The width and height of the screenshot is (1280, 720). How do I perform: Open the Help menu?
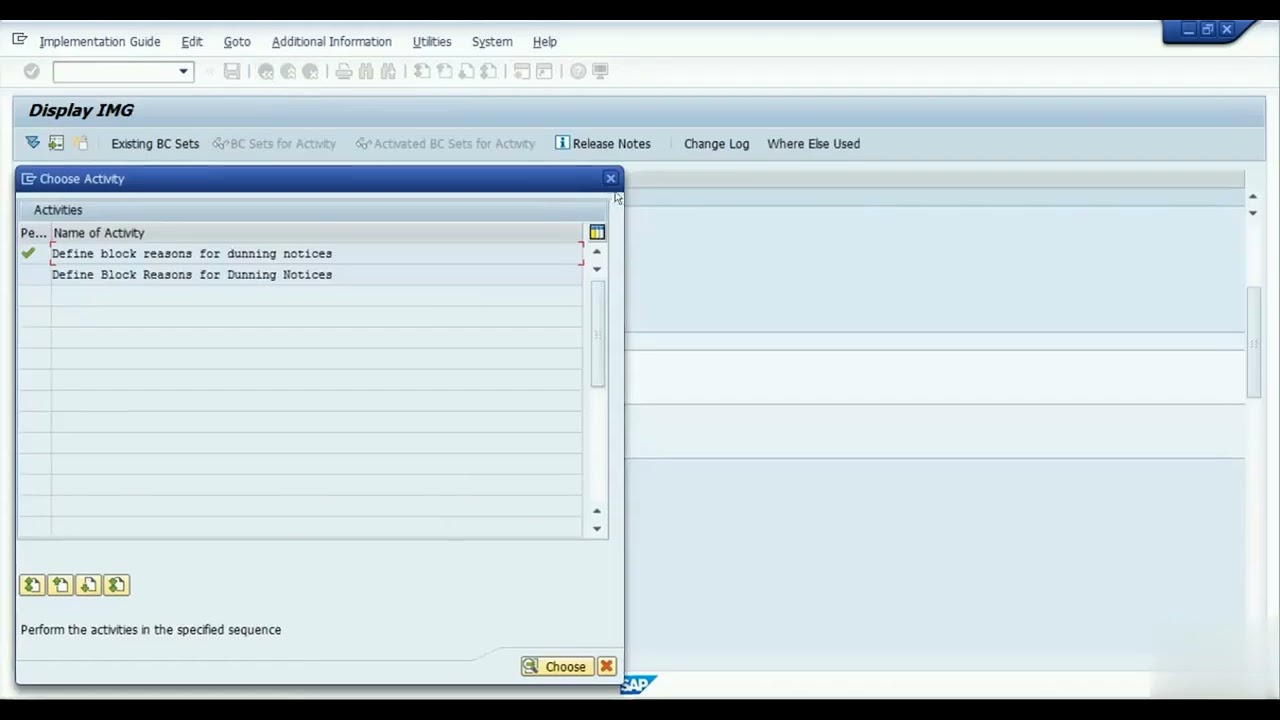(545, 41)
